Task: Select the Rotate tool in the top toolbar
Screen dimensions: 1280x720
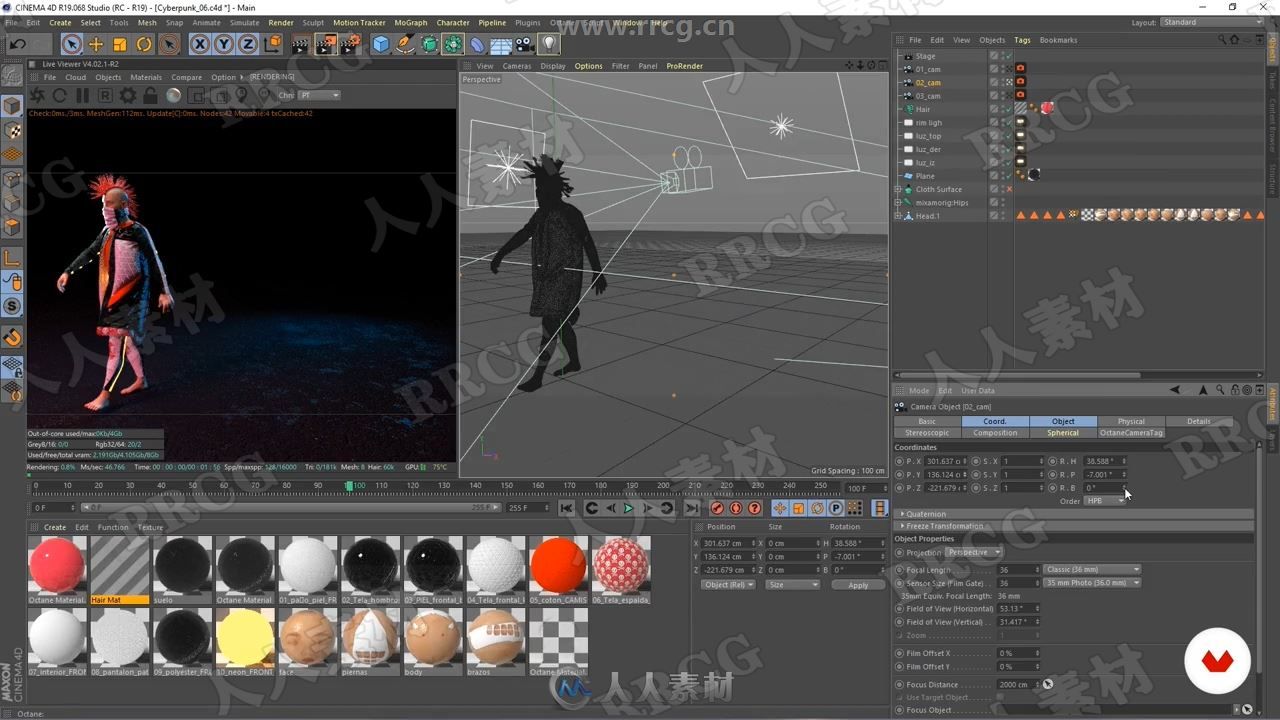Action: click(144, 44)
